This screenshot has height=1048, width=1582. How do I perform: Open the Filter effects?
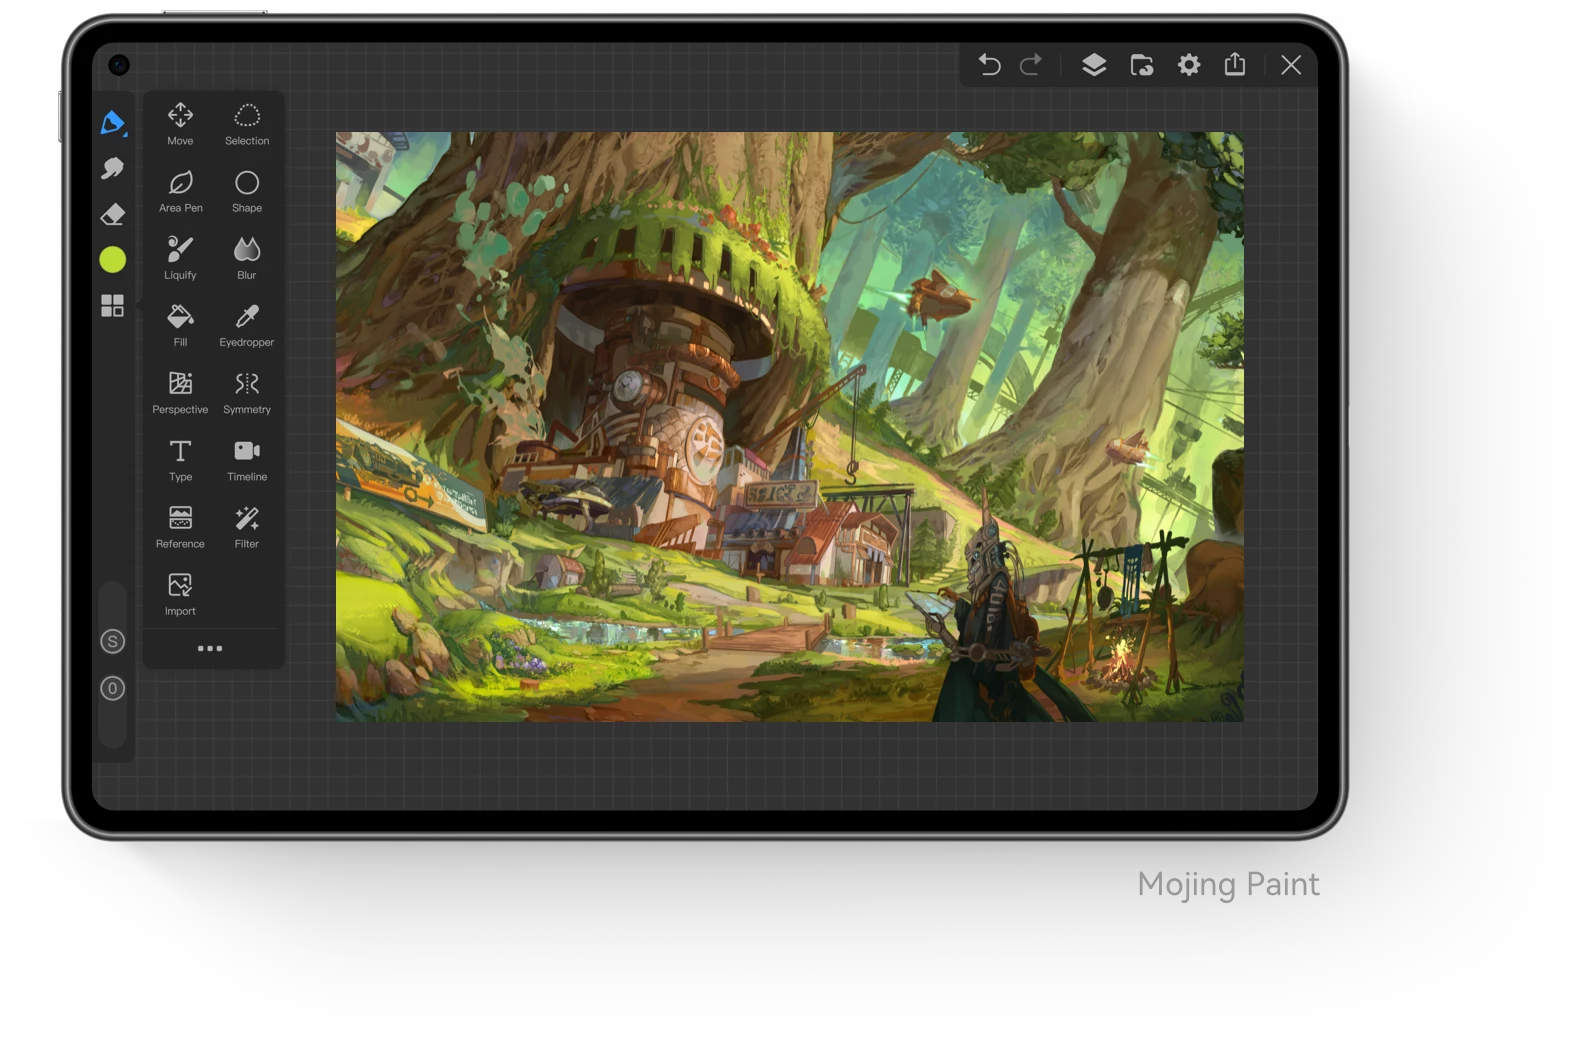coord(247,527)
